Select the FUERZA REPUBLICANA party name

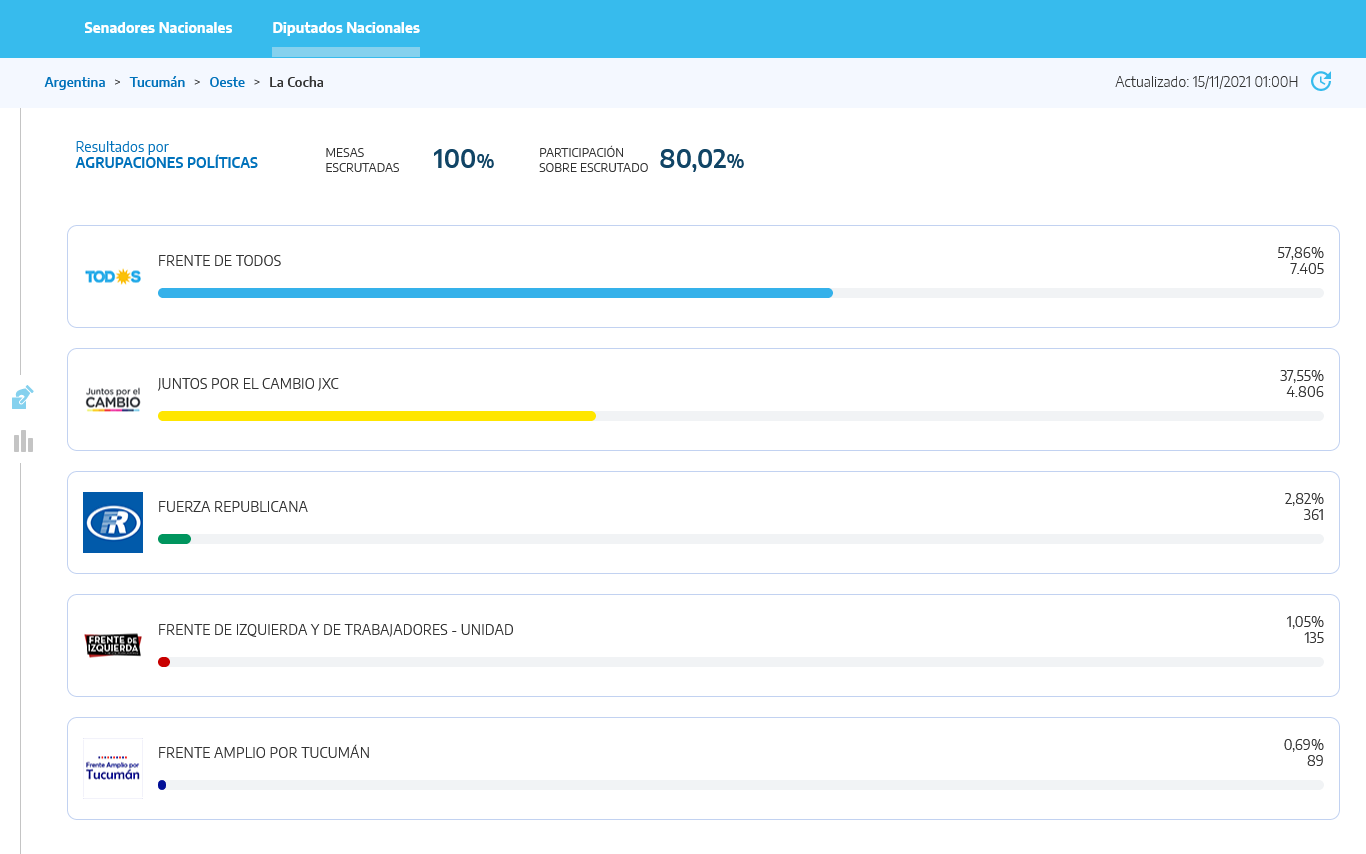tap(233, 507)
